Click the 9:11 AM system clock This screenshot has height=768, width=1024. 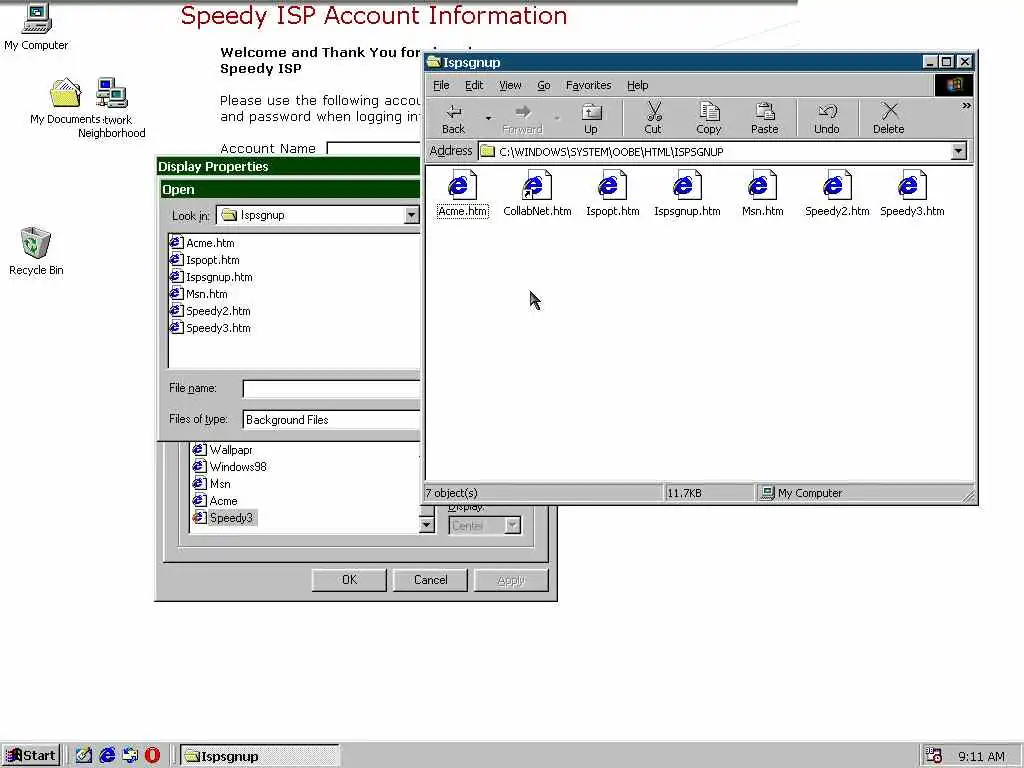coord(982,757)
